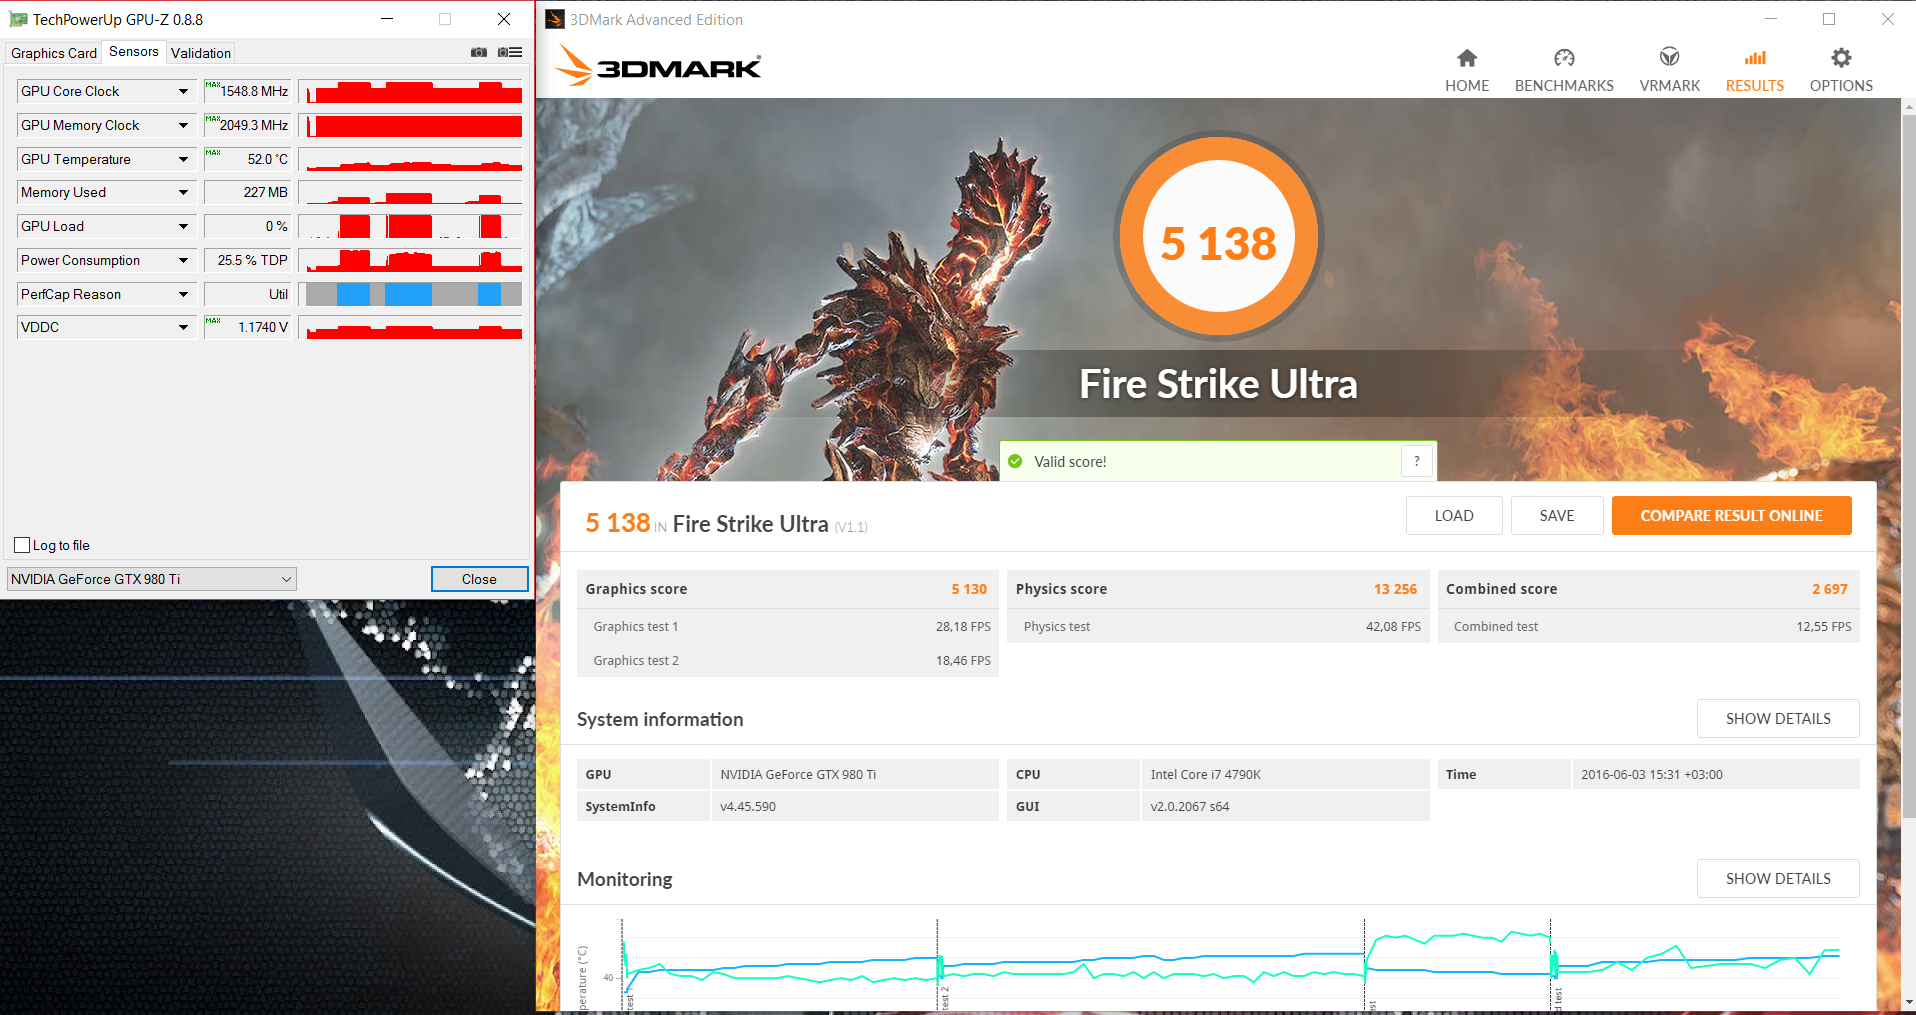
Task: Click the Physics test 42,08 FPS row
Action: [1219, 627]
